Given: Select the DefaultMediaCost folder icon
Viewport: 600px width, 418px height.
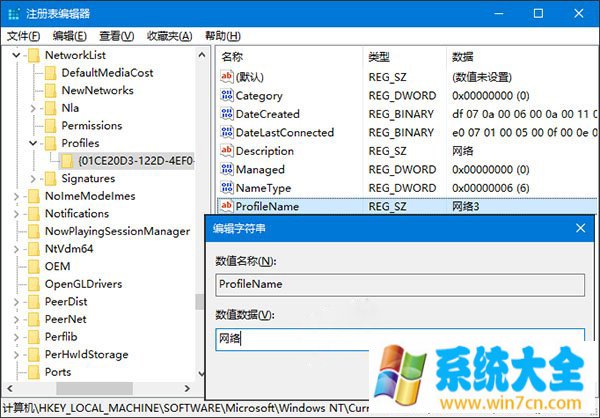Looking at the screenshot, I should pos(51,73).
